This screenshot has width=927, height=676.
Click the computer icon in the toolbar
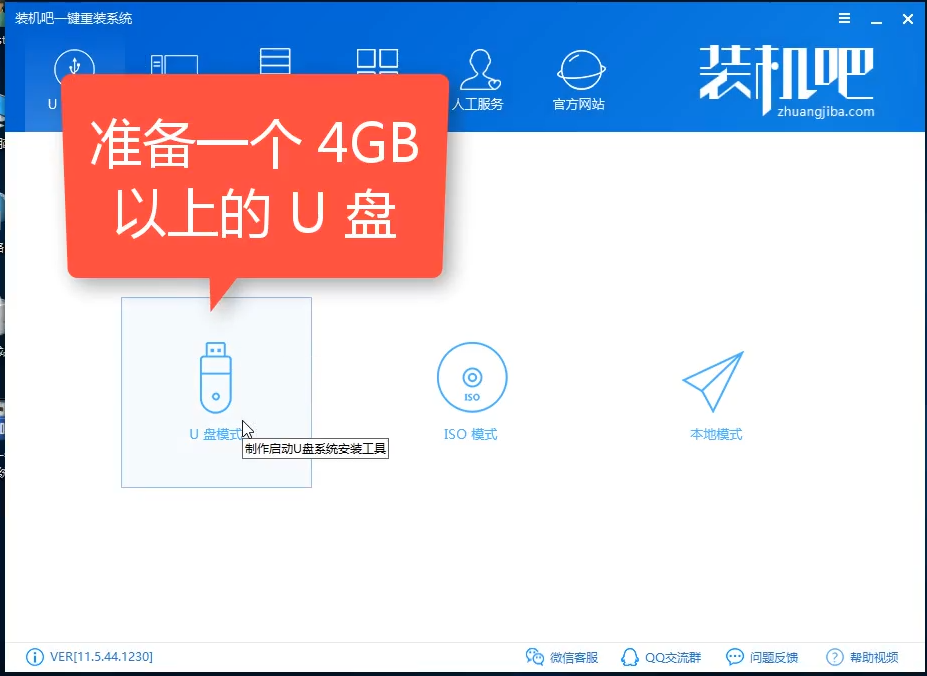[174, 62]
